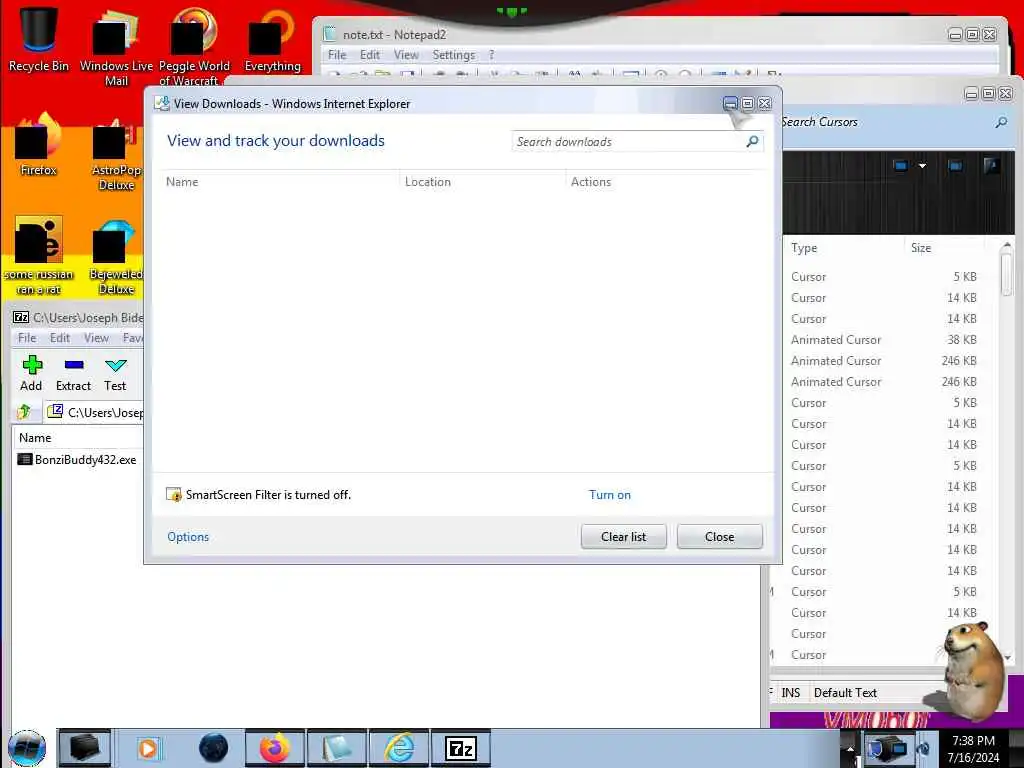Sort downloads by Name column
This screenshot has height=768, width=1024.
[281, 182]
